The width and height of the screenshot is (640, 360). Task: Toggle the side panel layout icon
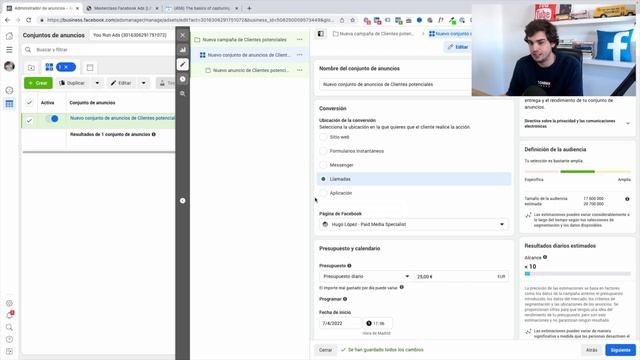point(321,34)
